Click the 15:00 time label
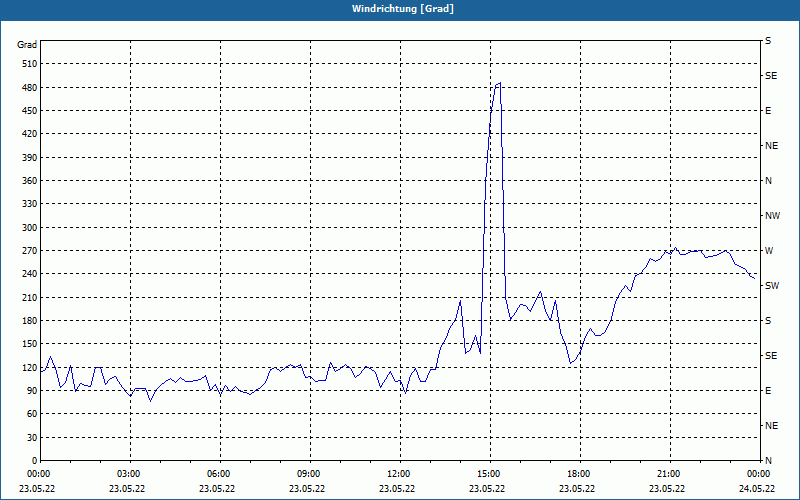 coord(490,473)
